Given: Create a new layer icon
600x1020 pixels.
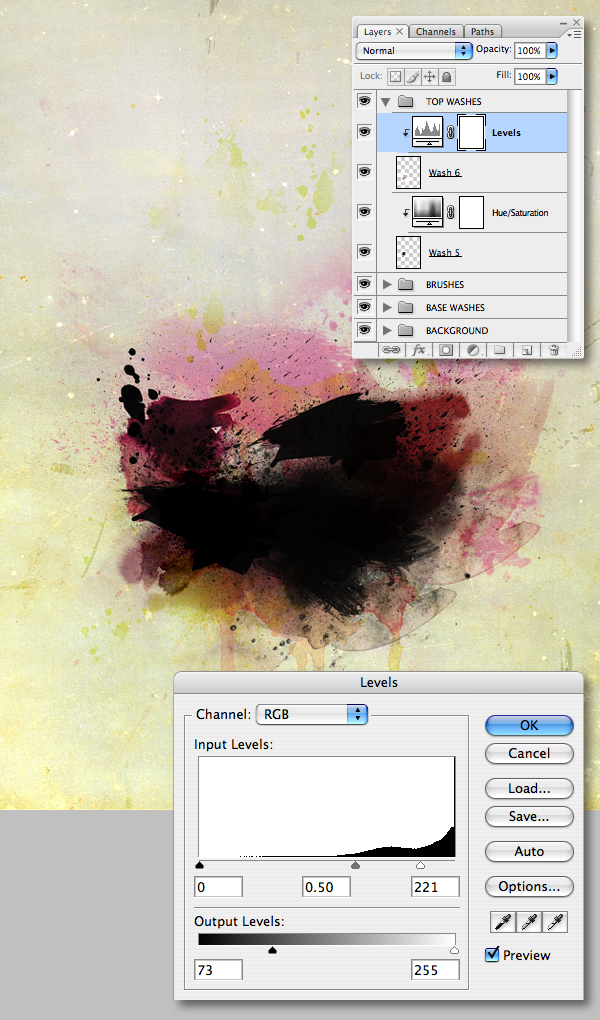Looking at the screenshot, I should (526, 350).
